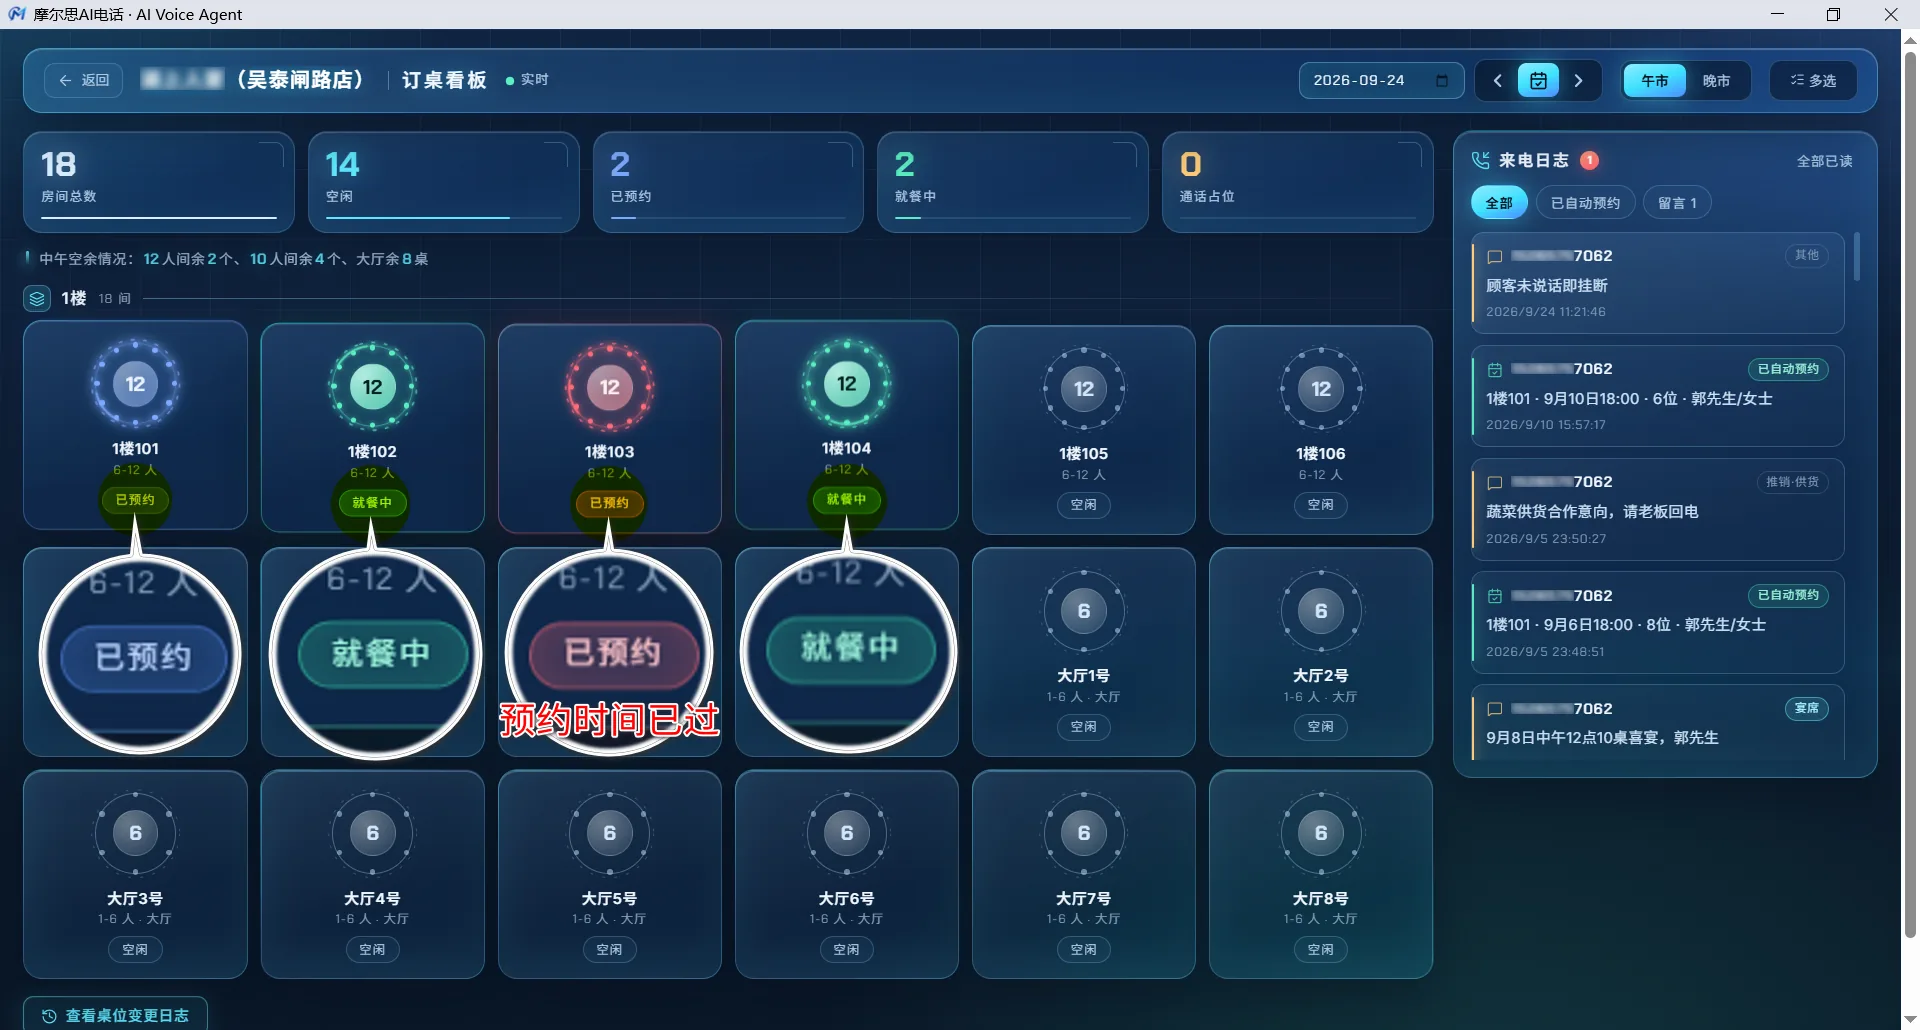This screenshot has width=1920, height=1030.
Task: Select the 全部 call log tab
Action: (1499, 203)
